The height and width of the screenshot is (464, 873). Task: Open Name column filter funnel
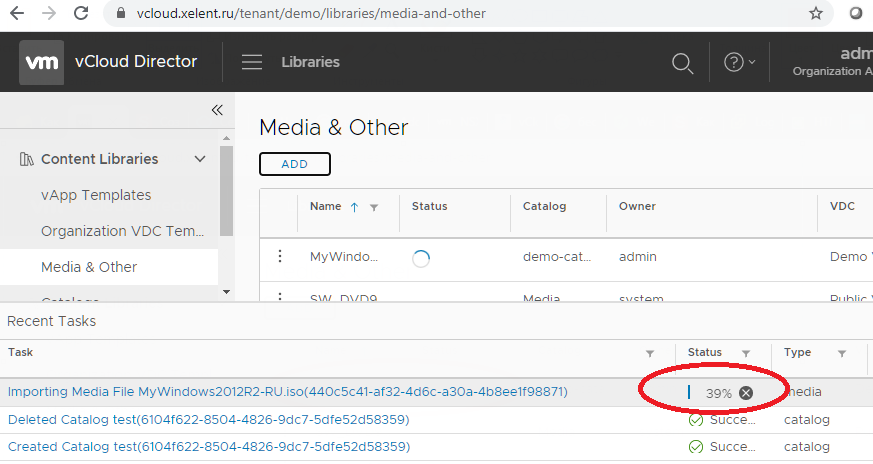click(374, 207)
